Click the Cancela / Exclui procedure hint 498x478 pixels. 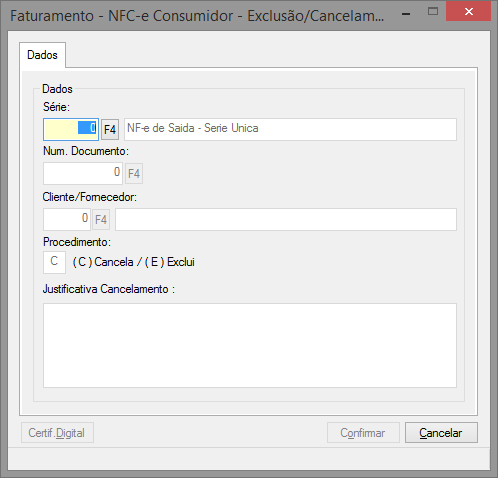(134, 262)
